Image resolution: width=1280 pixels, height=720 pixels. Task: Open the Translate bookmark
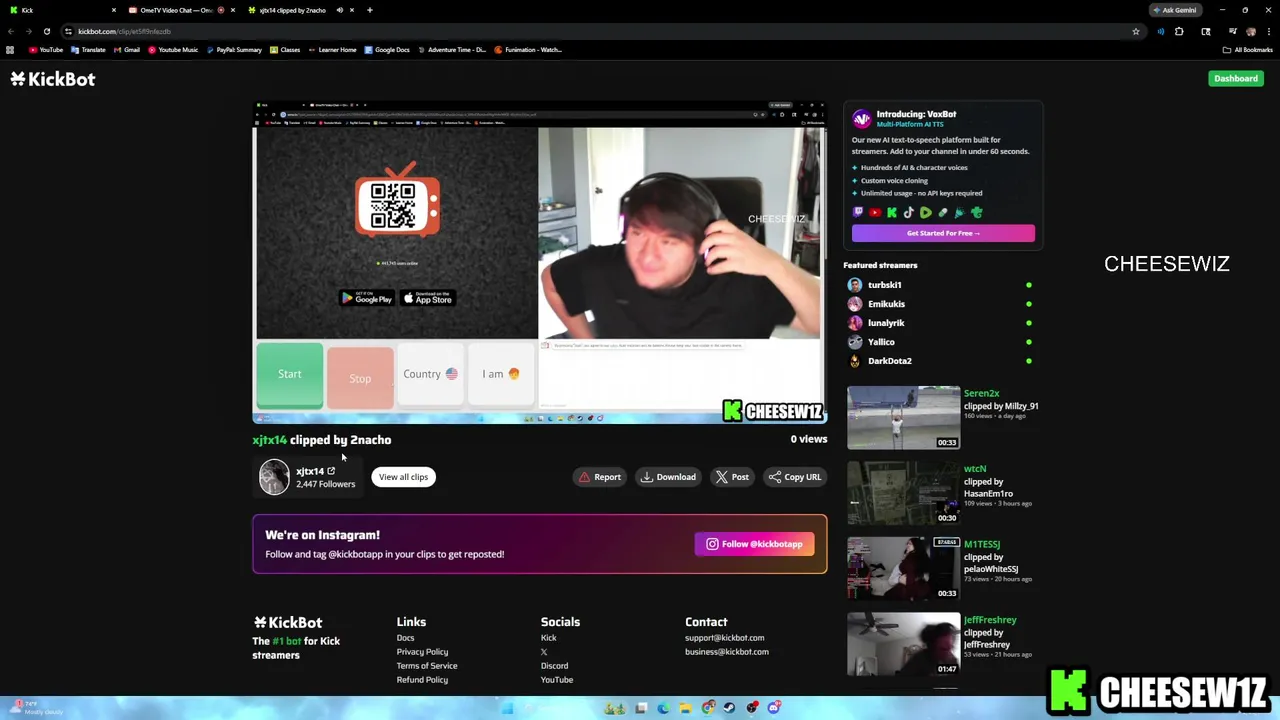coord(89,49)
